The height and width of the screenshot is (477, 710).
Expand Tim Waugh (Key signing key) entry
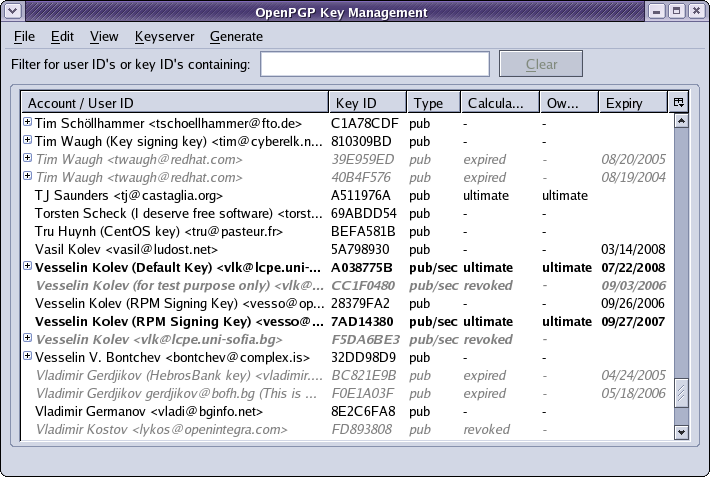pyautogui.click(x=28, y=140)
